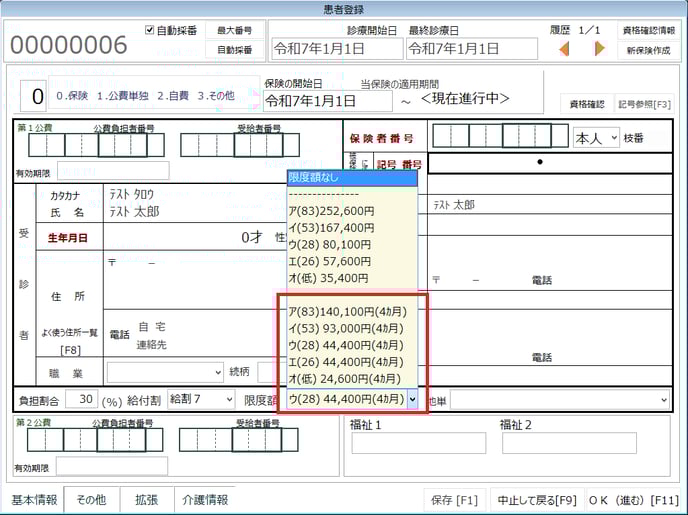Screen dimensions: 688x515
Task: Open the 給付割 dropdown showing 給割７
Action: click(201, 399)
